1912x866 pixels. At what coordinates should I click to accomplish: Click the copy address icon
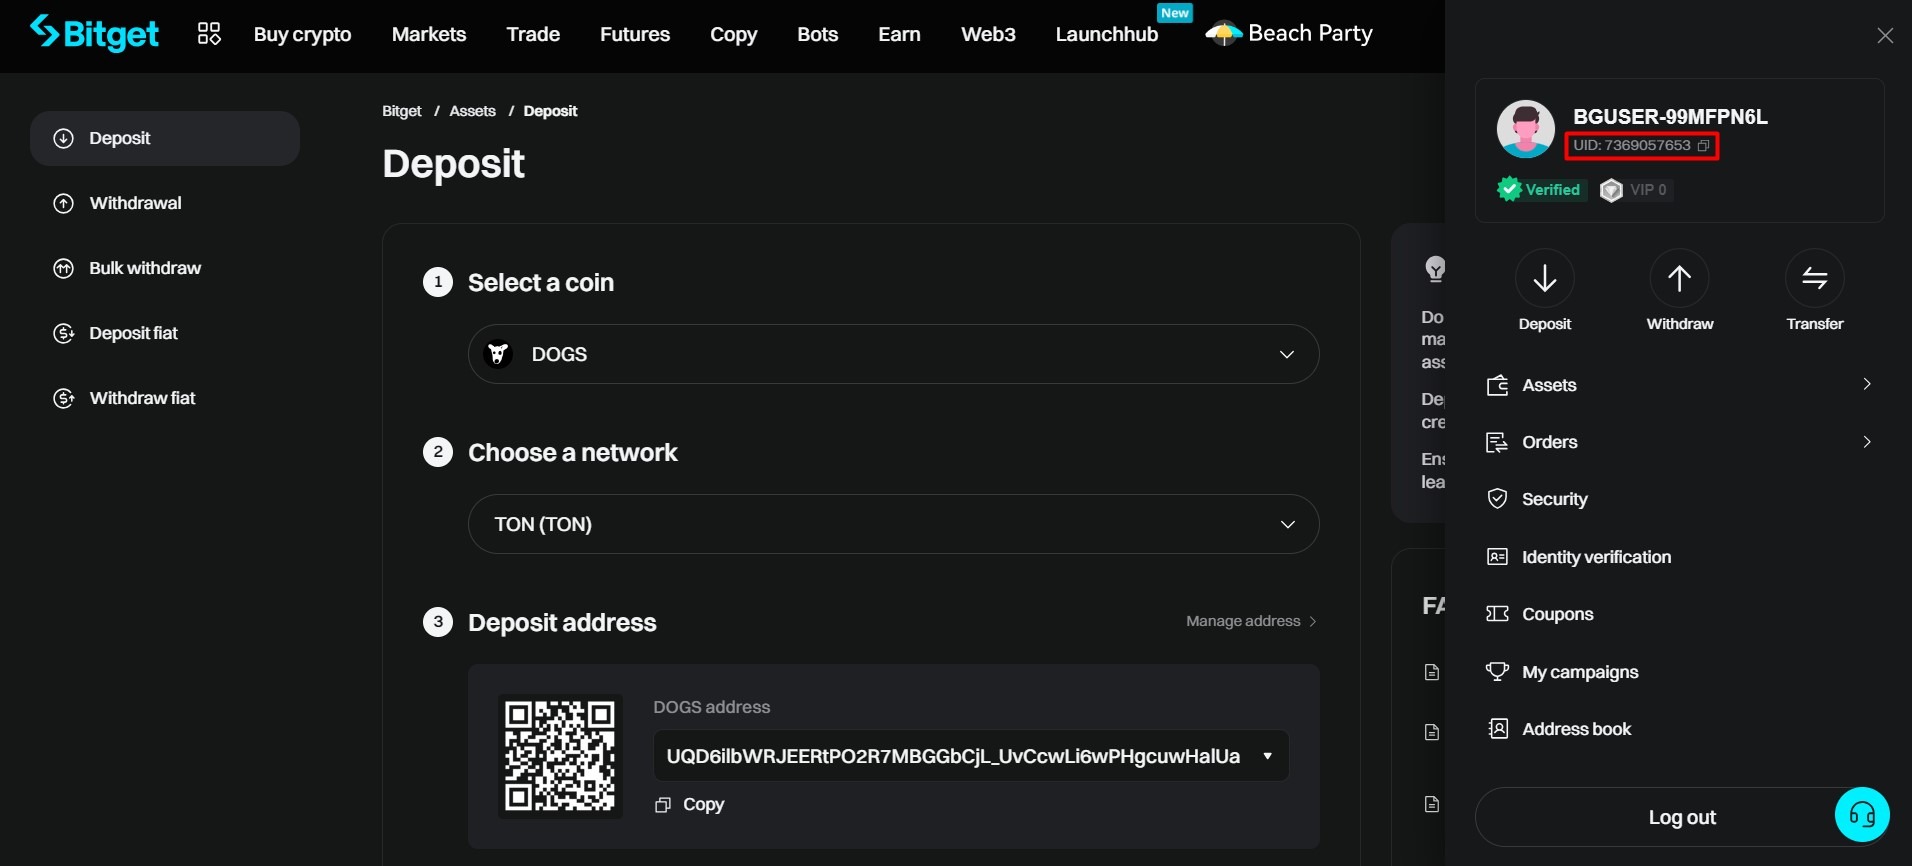click(662, 805)
